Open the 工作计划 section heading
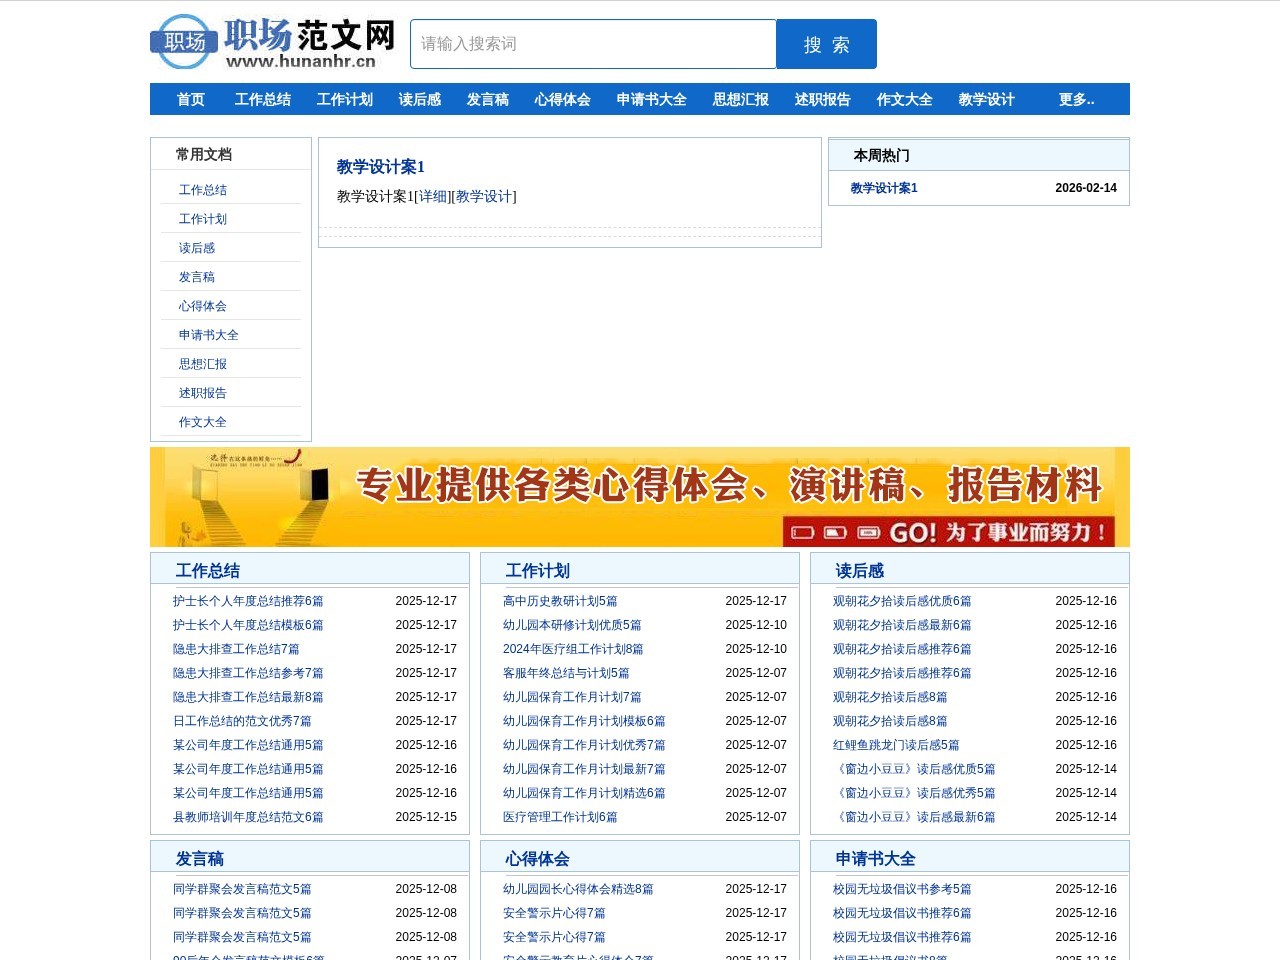This screenshot has height=960, width=1280. point(538,571)
